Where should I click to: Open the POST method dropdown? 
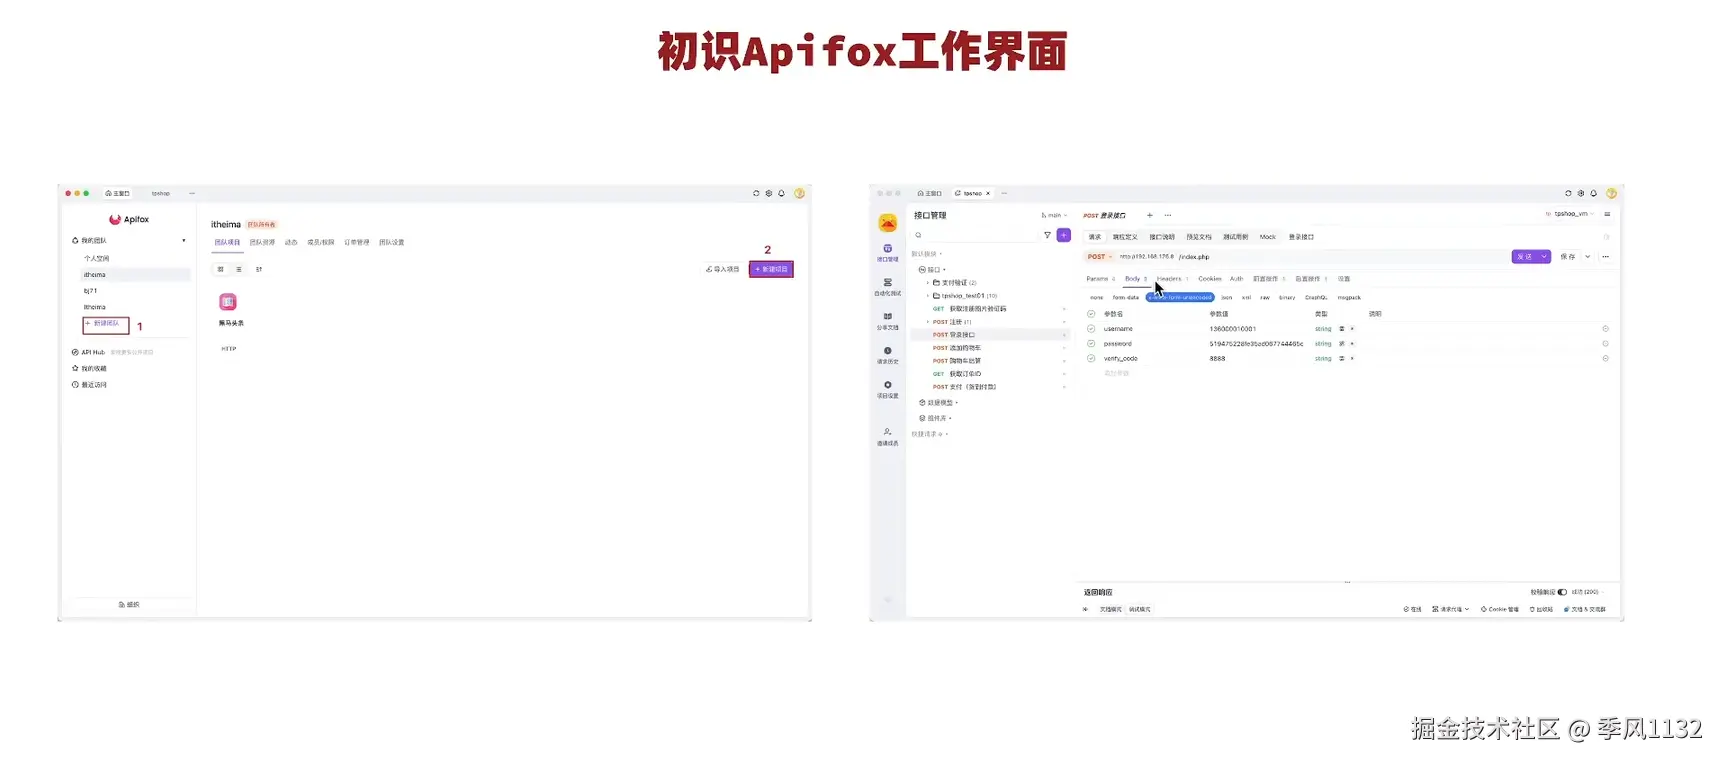click(1099, 257)
